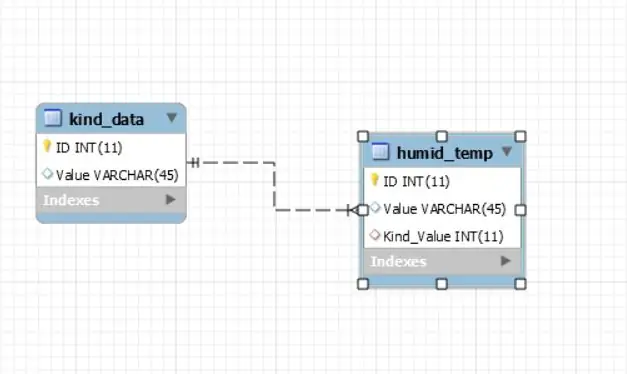Click the one-to-one marker near kind_data
This screenshot has height=374, width=627.
pyautogui.click(x=194, y=162)
